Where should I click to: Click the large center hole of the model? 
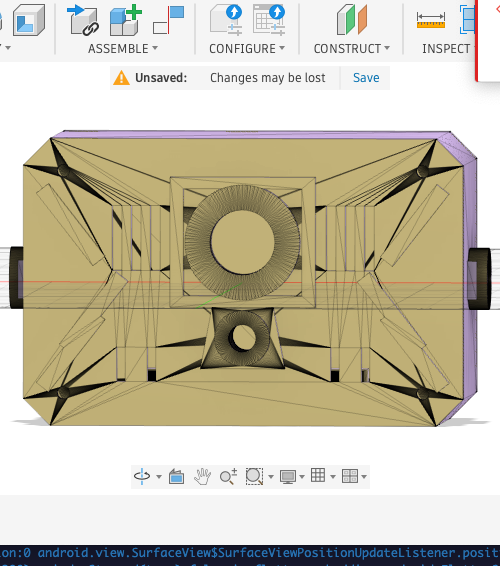pos(243,242)
